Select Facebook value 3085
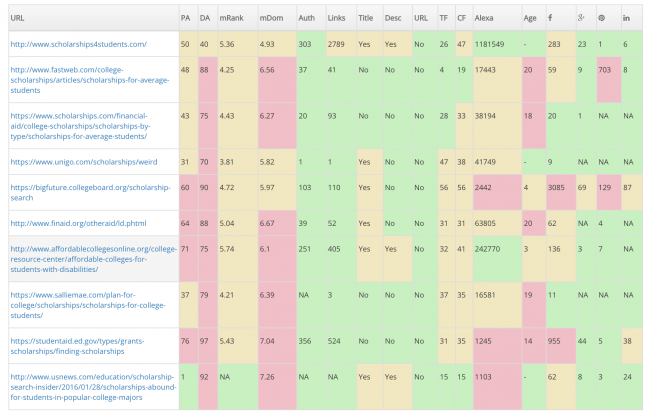 click(556, 187)
